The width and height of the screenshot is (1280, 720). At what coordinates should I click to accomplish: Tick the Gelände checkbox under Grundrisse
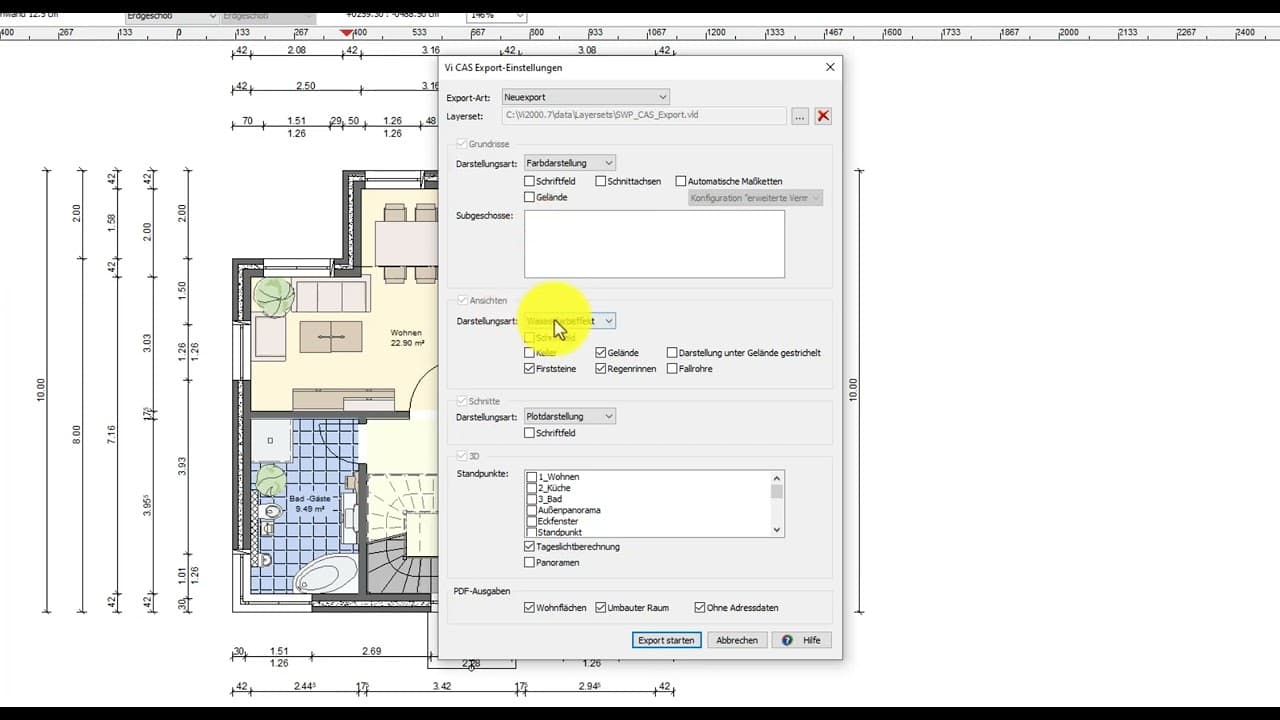point(530,197)
